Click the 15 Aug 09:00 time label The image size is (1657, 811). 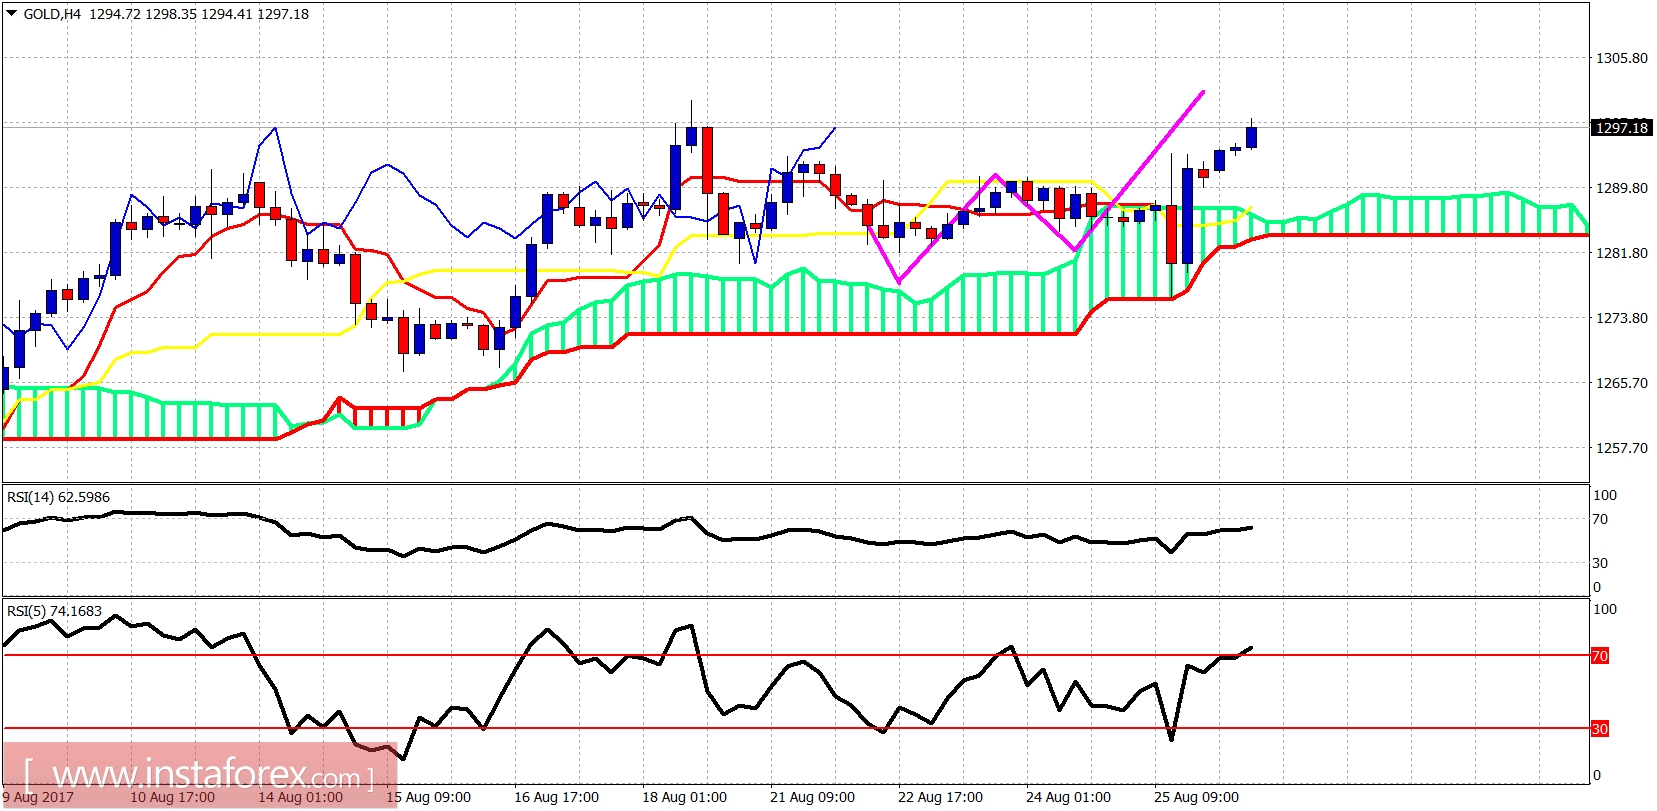(x=428, y=797)
